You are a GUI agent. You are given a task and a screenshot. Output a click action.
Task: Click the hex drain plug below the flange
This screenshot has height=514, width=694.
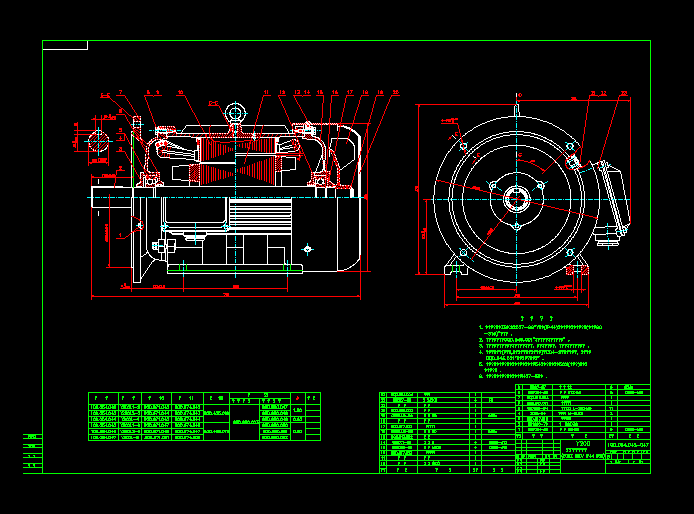point(163,246)
